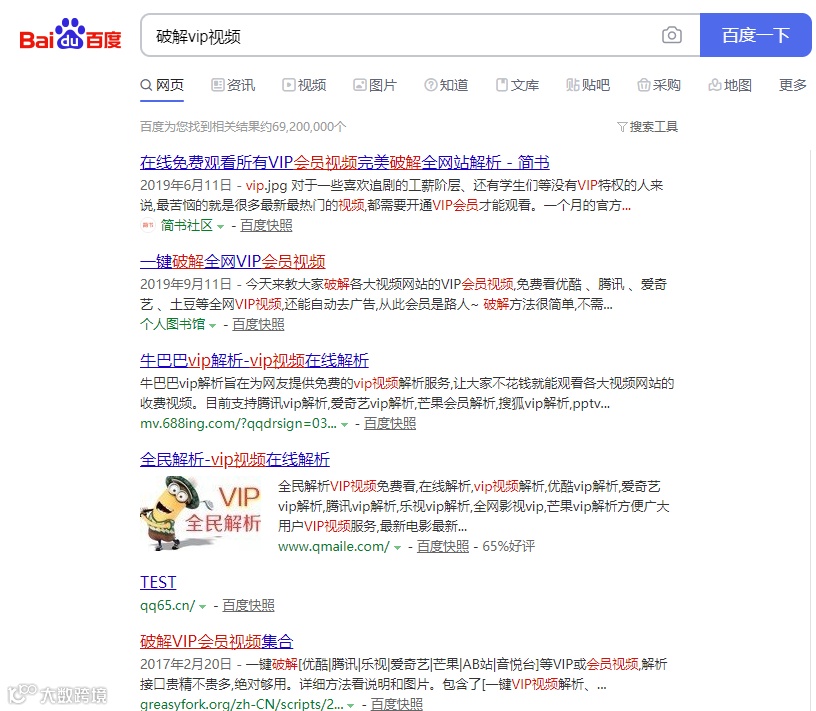The image size is (816, 711).
Task: Select the 网页 tab
Action: coord(162,85)
